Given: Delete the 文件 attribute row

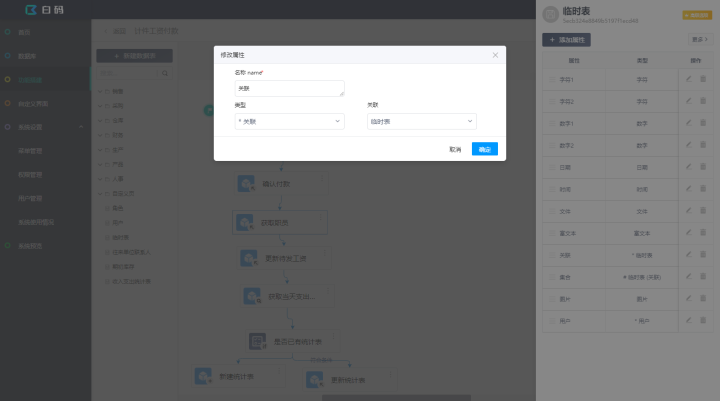Looking at the screenshot, I should pyautogui.click(x=703, y=211).
